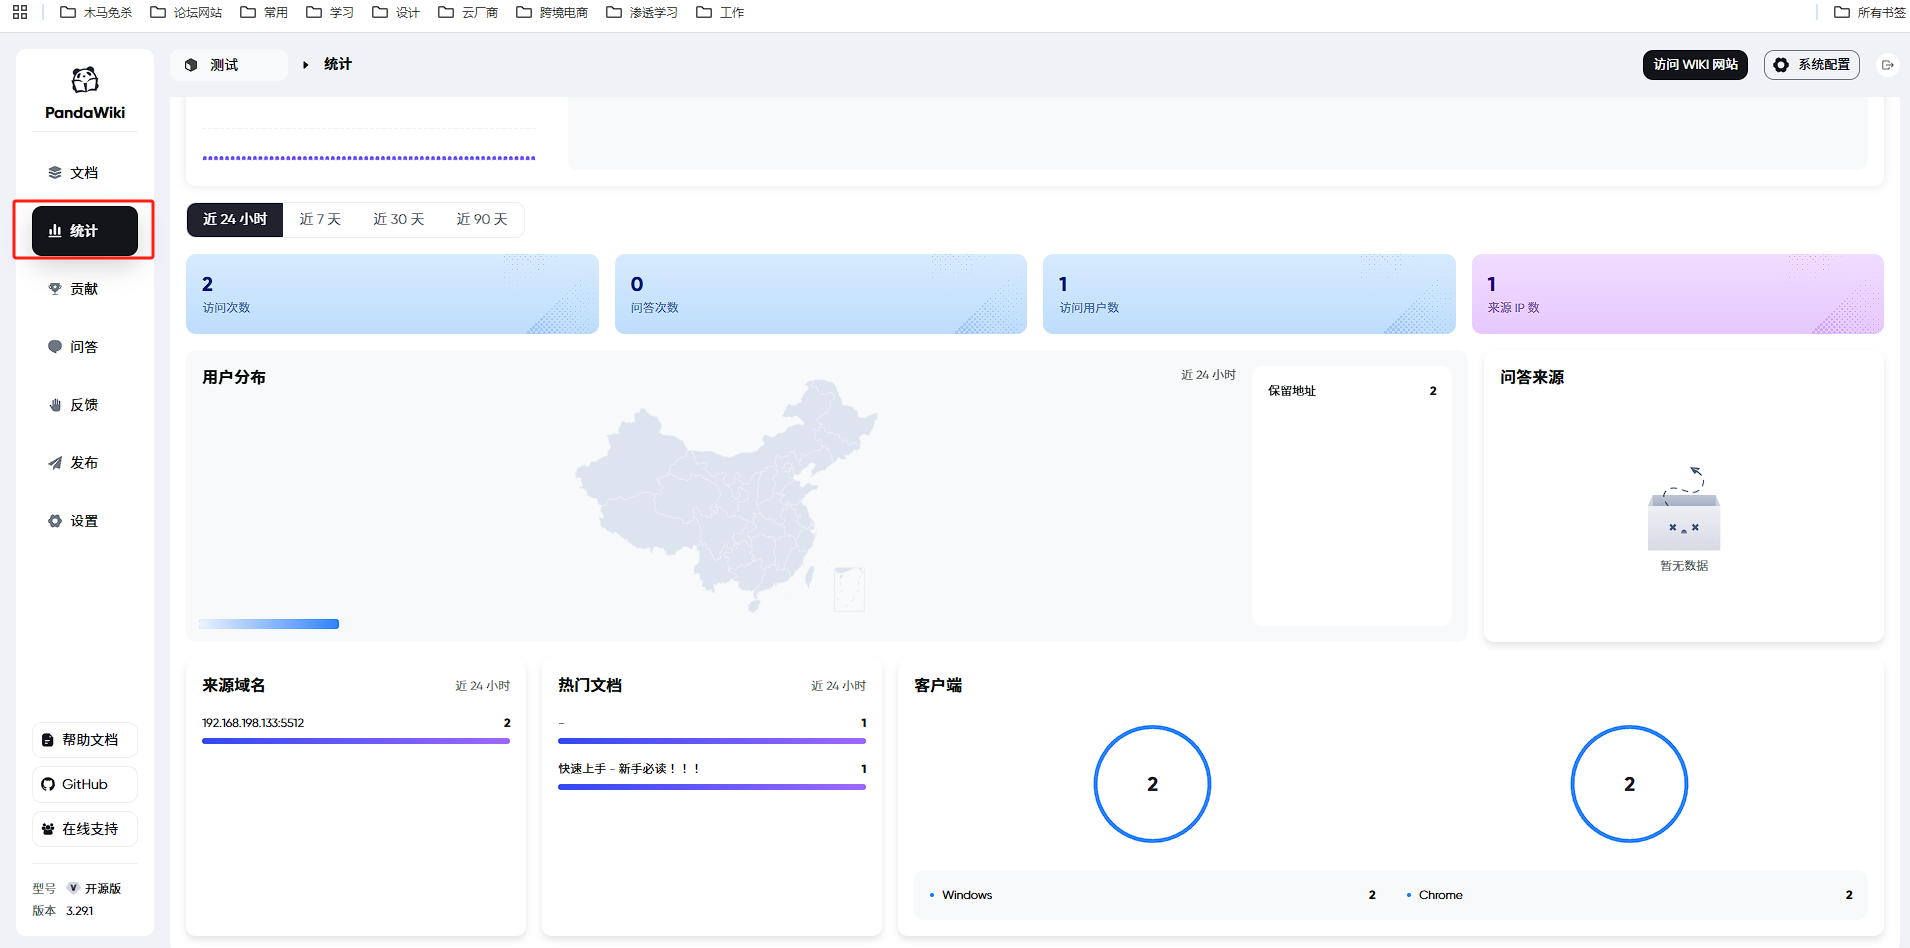Click the 访问 WIKI 网站 button
Screen dimensions: 1910x948
point(1695,65)
